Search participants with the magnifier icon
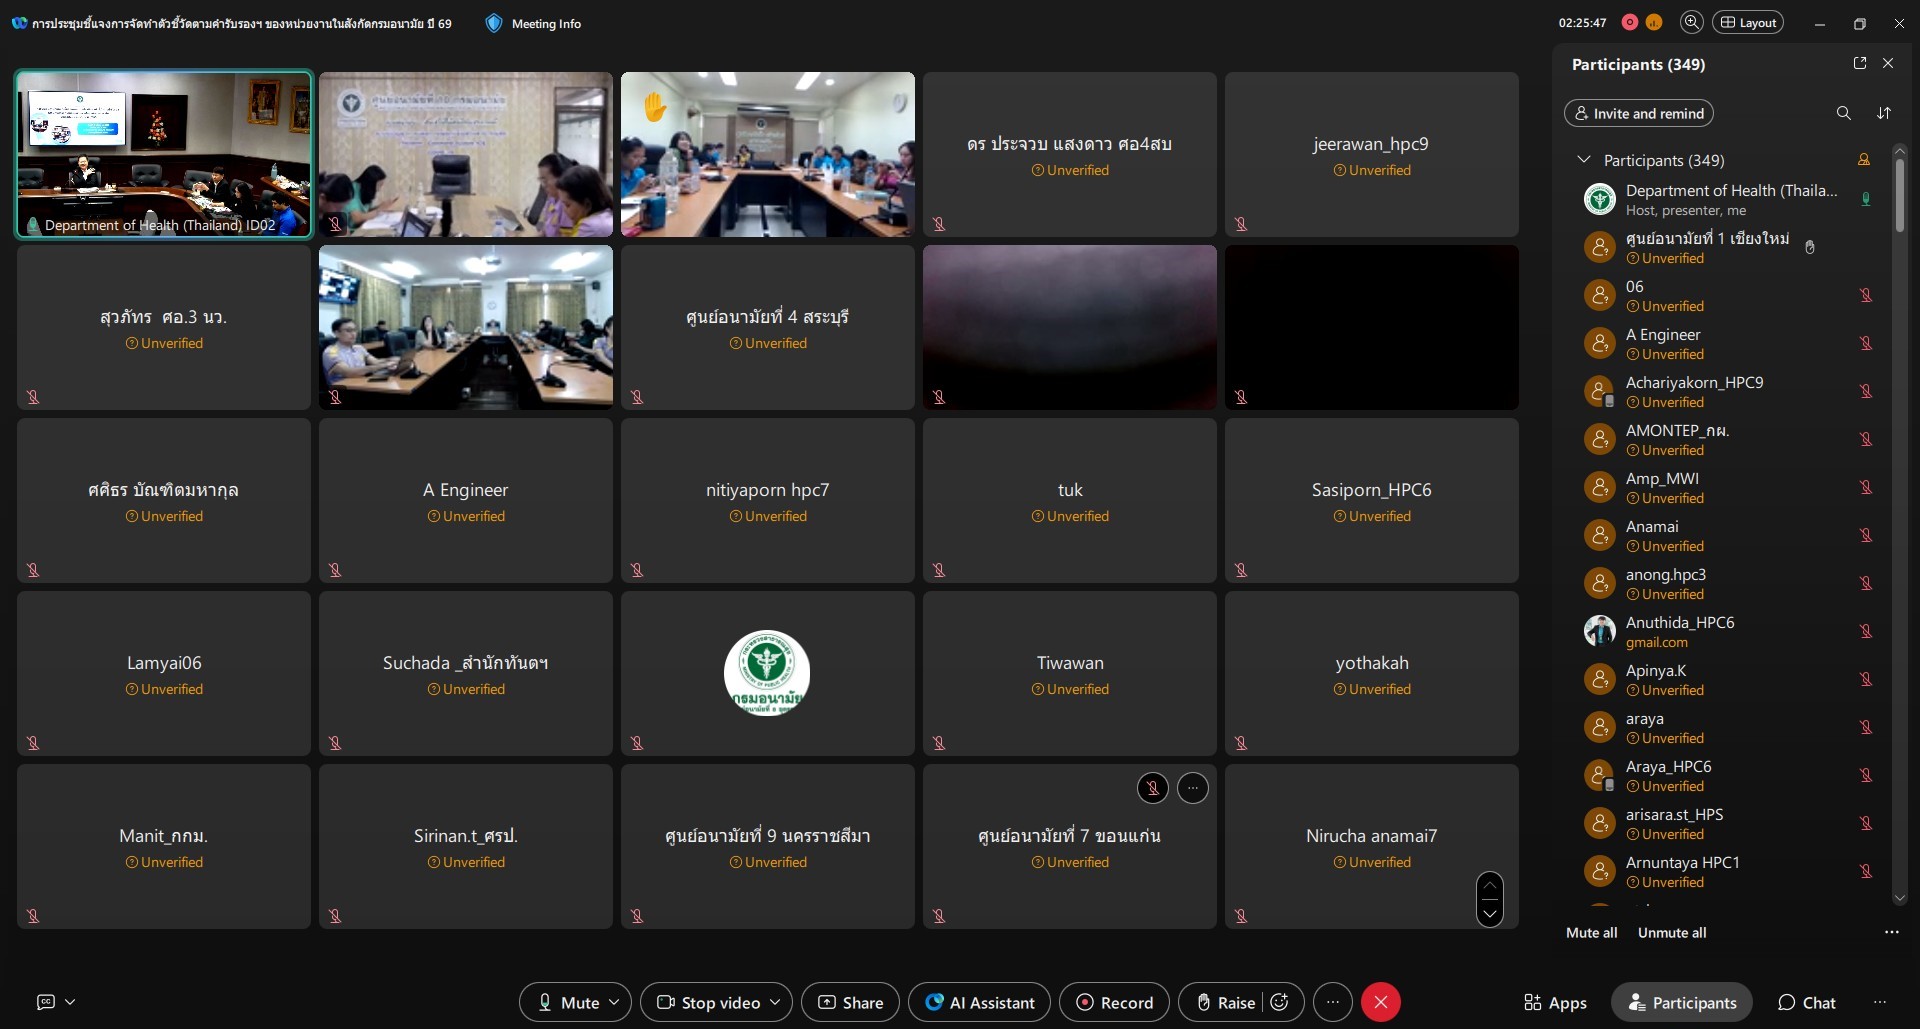Viewport: 1920px width, 1029px height. 1843,113
